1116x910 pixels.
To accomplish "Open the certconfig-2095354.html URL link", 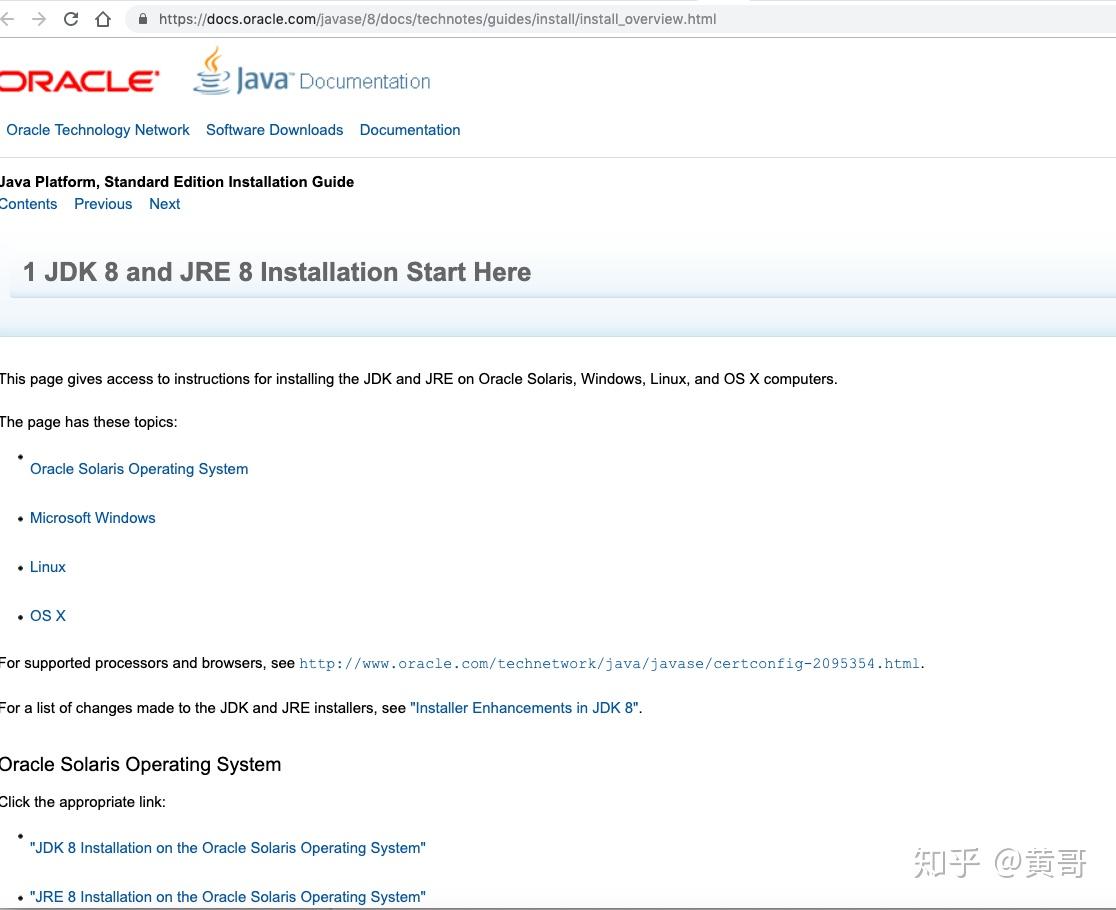I will (610, 664).
